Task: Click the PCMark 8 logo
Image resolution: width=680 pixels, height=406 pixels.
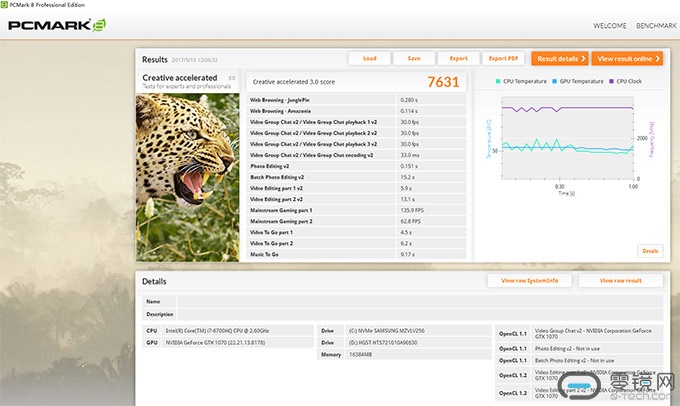Action: pyautogui.click(x=57, y=25)
